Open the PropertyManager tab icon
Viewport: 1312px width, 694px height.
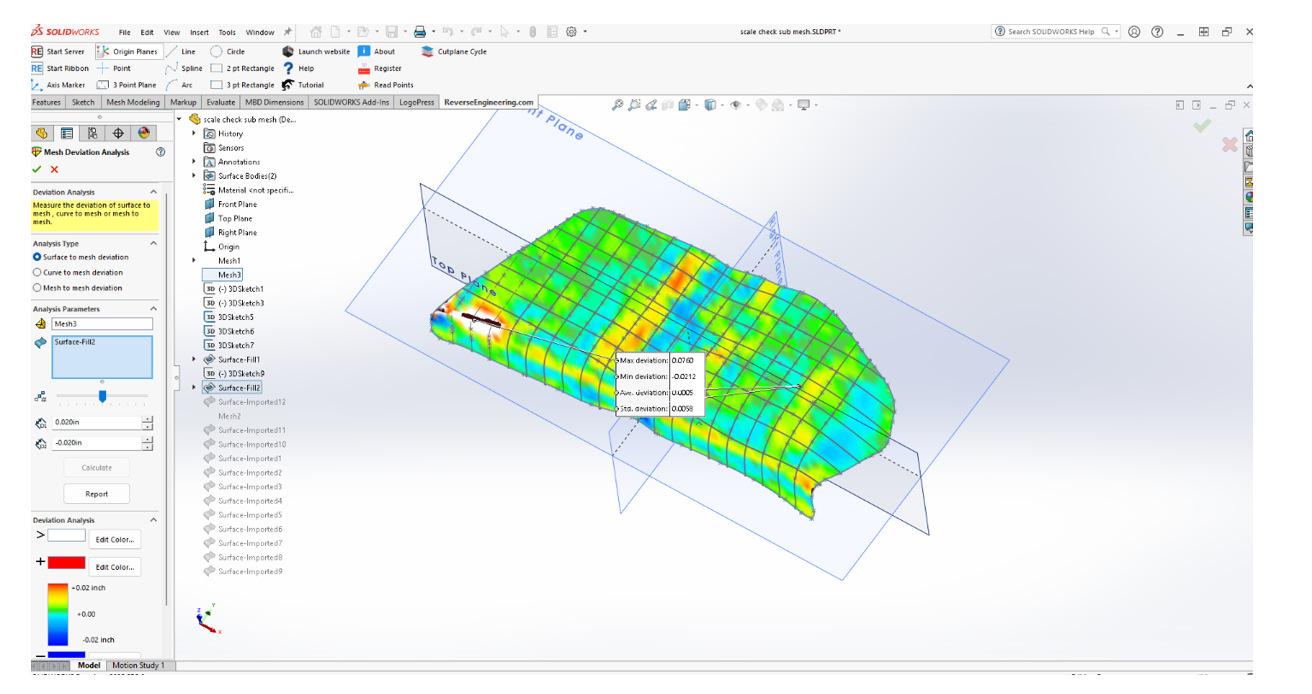click(67, 133)
